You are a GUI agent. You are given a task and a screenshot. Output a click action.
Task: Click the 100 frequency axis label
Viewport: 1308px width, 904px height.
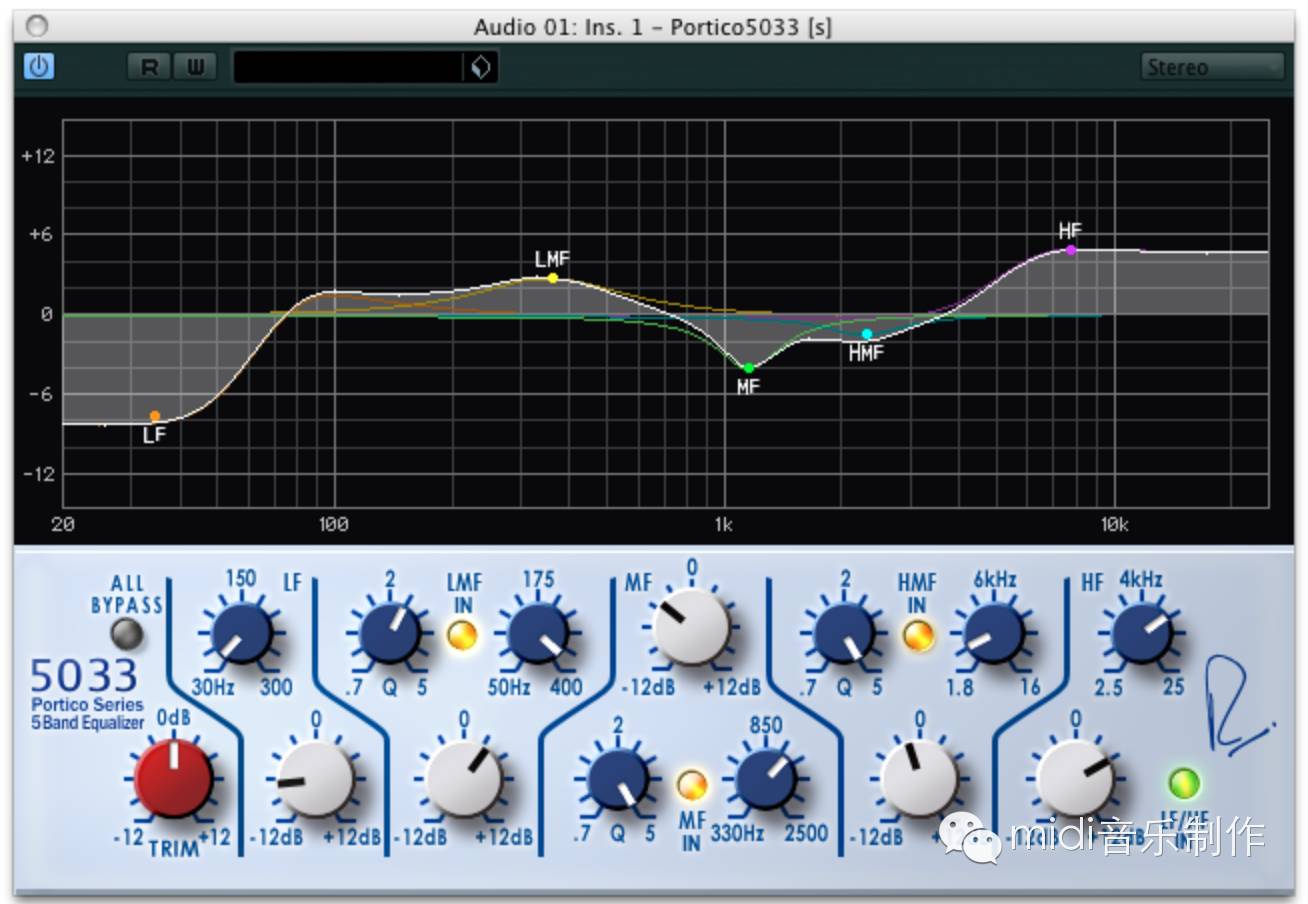click(332, 524)
